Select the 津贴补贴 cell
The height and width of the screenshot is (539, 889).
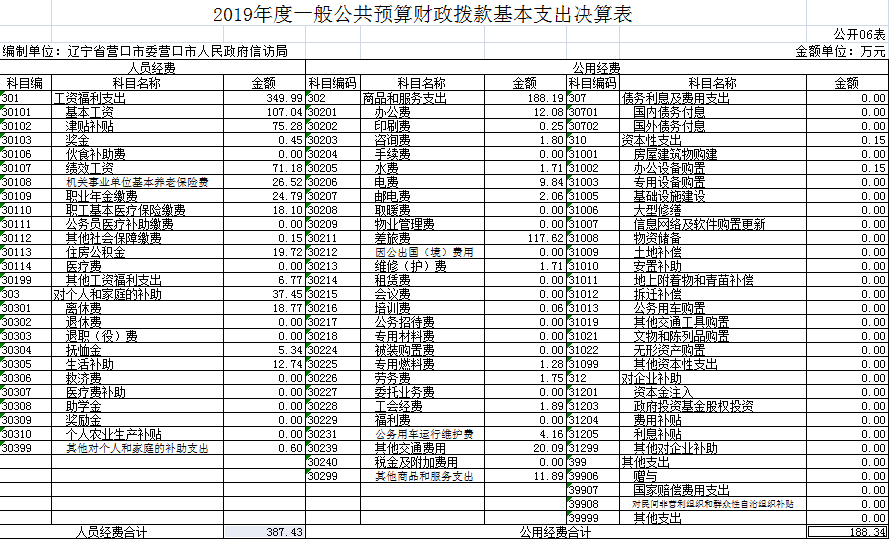pos(138,126)
